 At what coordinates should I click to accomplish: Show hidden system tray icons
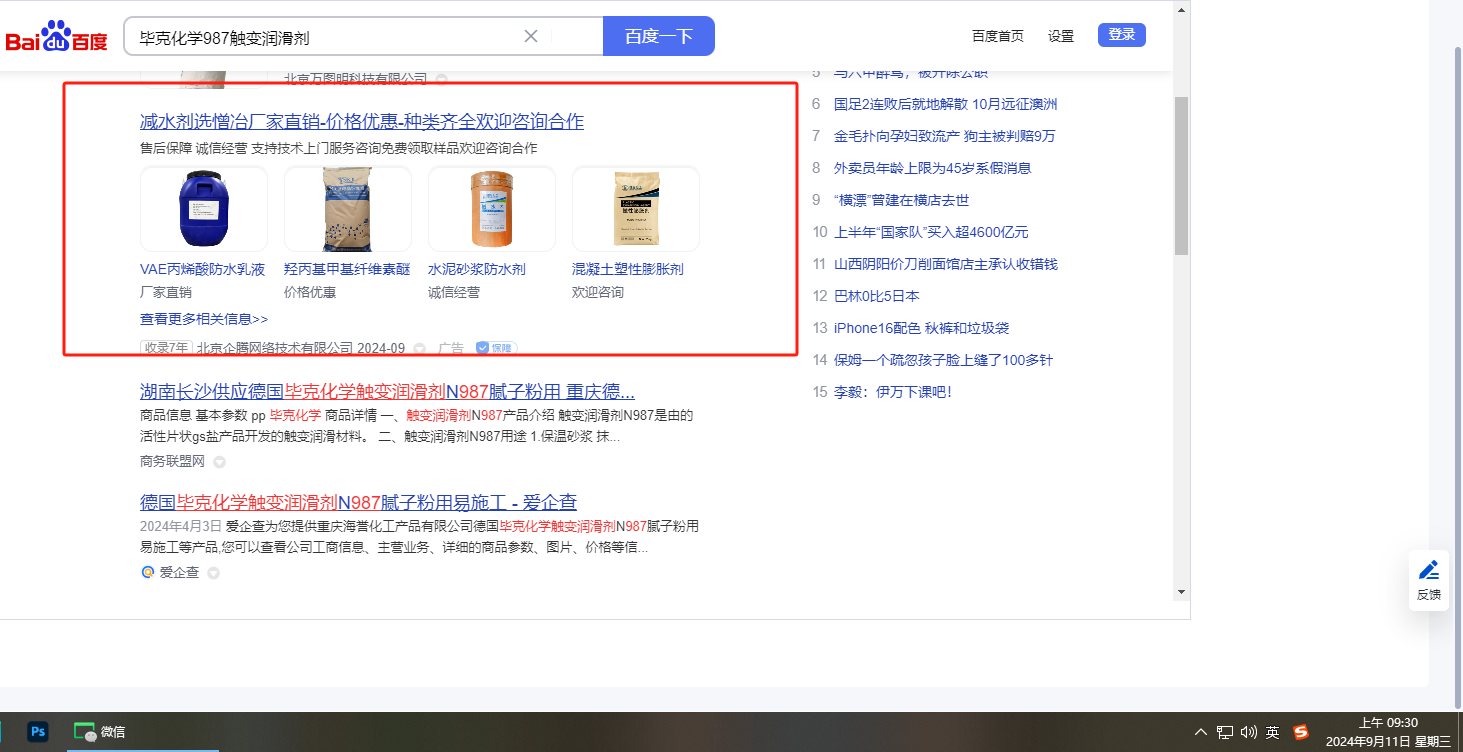(x=1201, y=732)
